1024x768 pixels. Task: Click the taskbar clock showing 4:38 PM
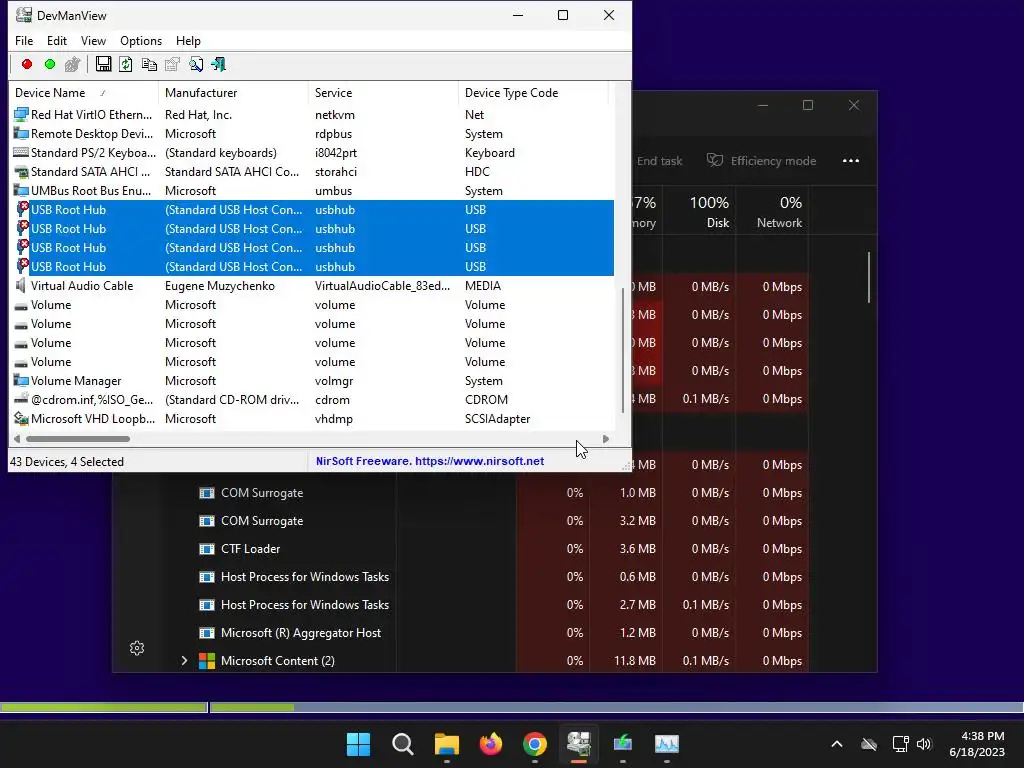tap(977, 744)
